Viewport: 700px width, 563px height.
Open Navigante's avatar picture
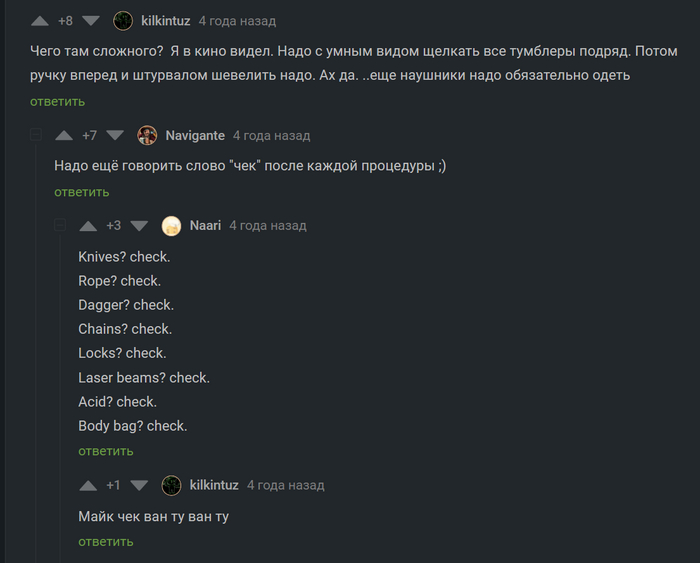point(147,136)
